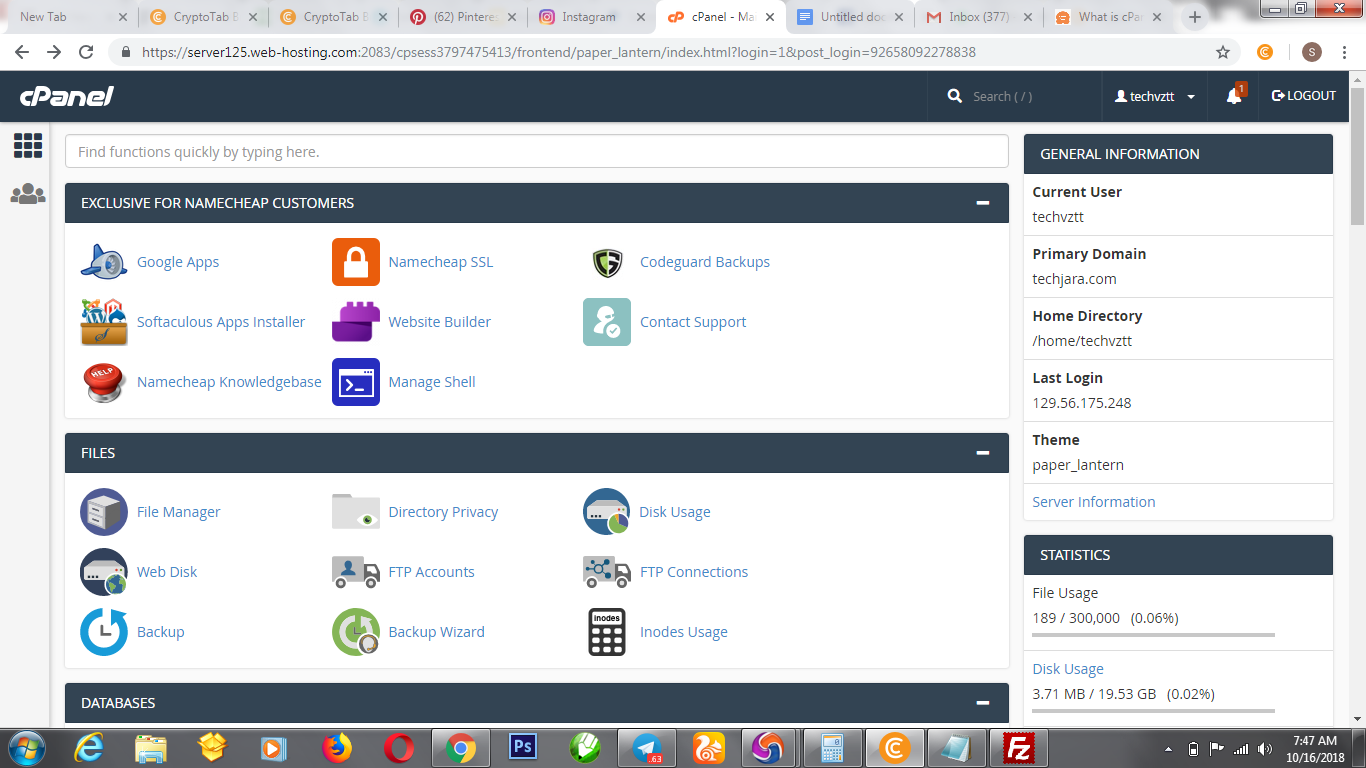Open the FTP Accounts truck icon

tap(356, 572)
